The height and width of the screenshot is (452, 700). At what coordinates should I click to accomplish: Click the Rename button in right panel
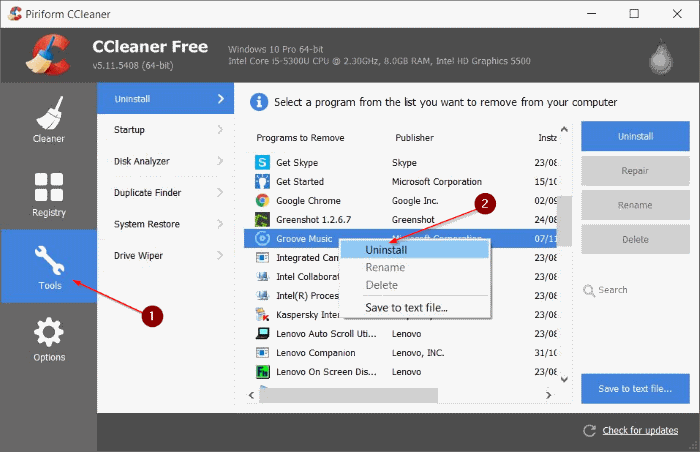coord(635,205)
